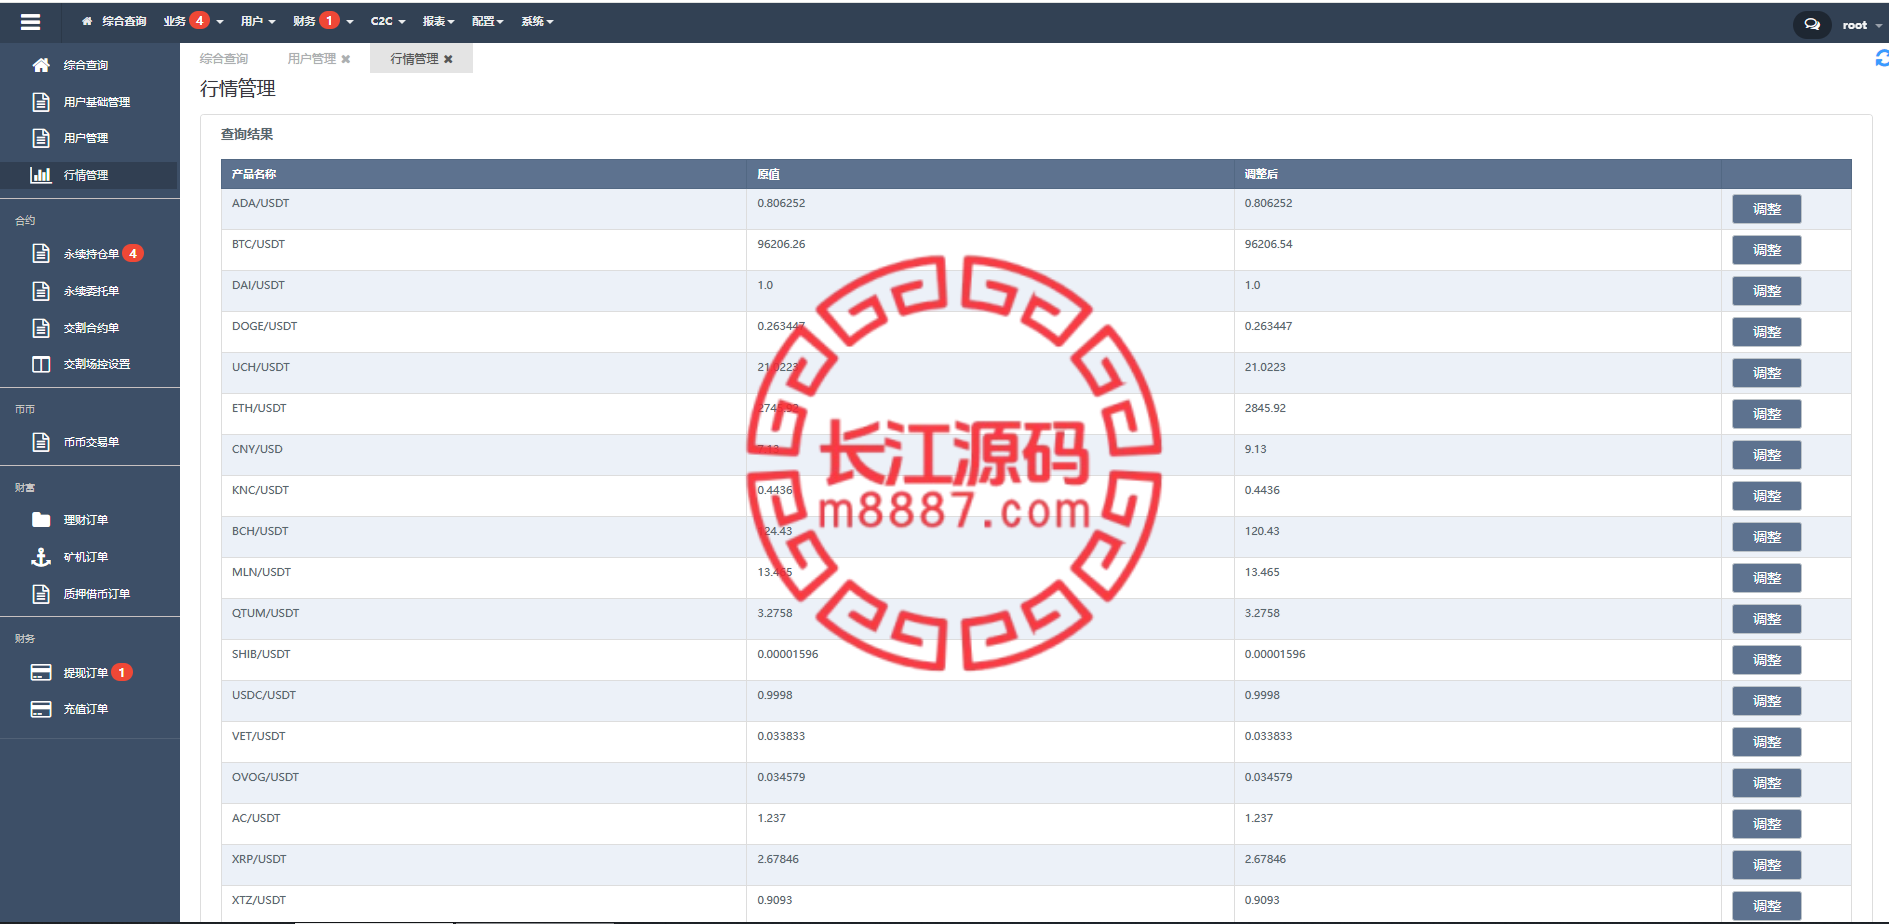Click 调整 button for XRP/USDT
The height and width of the screenshot is (924, 1889).
click(x=1766, y=865)
